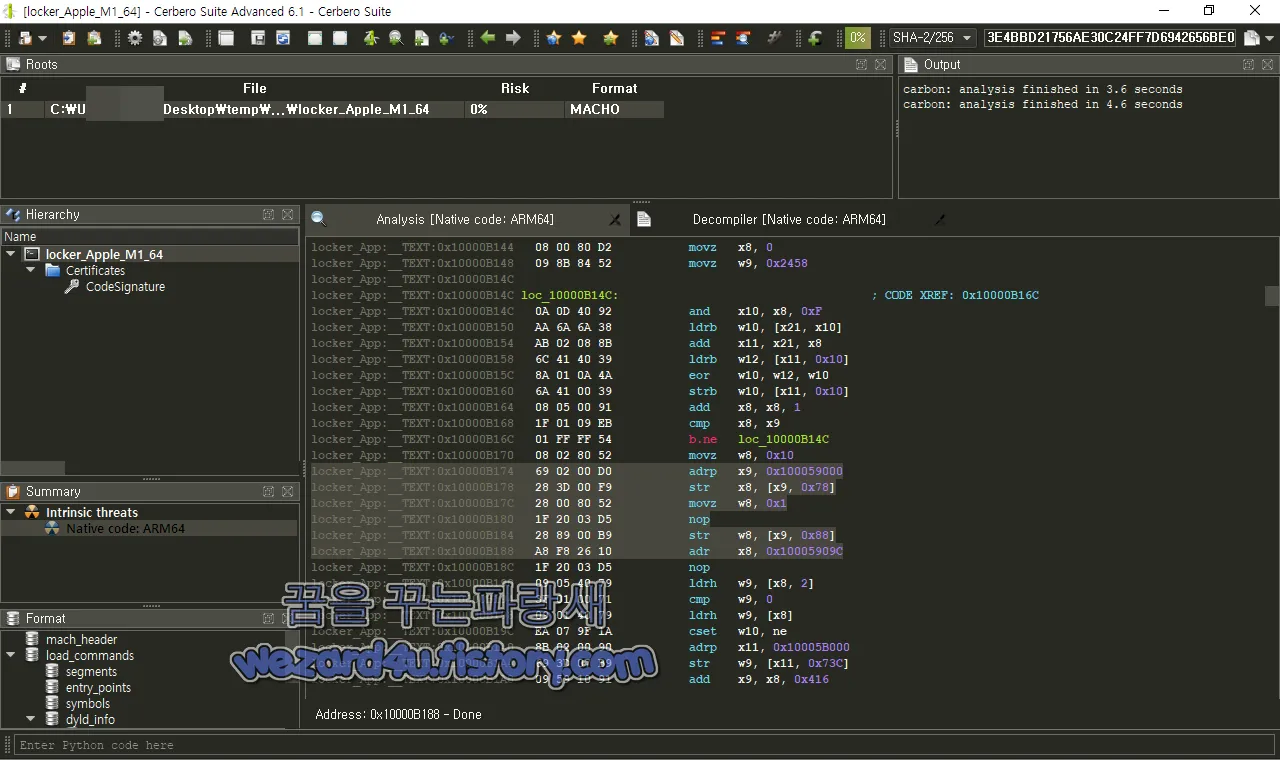Click the star with plus add-bookmark icon
This screenshot has width=1280, height=760.
pyautogui.click(x=611, y=38)
